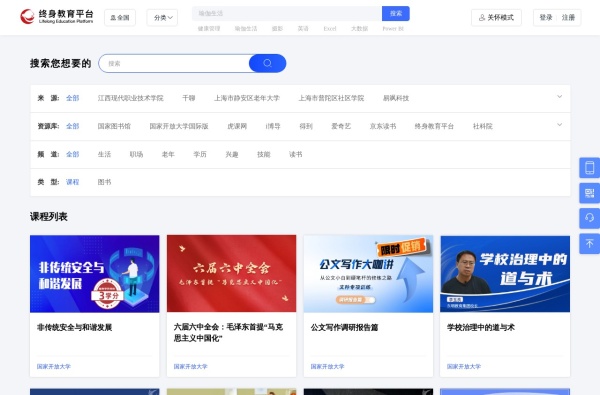Open the QR code sidebar icon

click(x=590, y=193)
